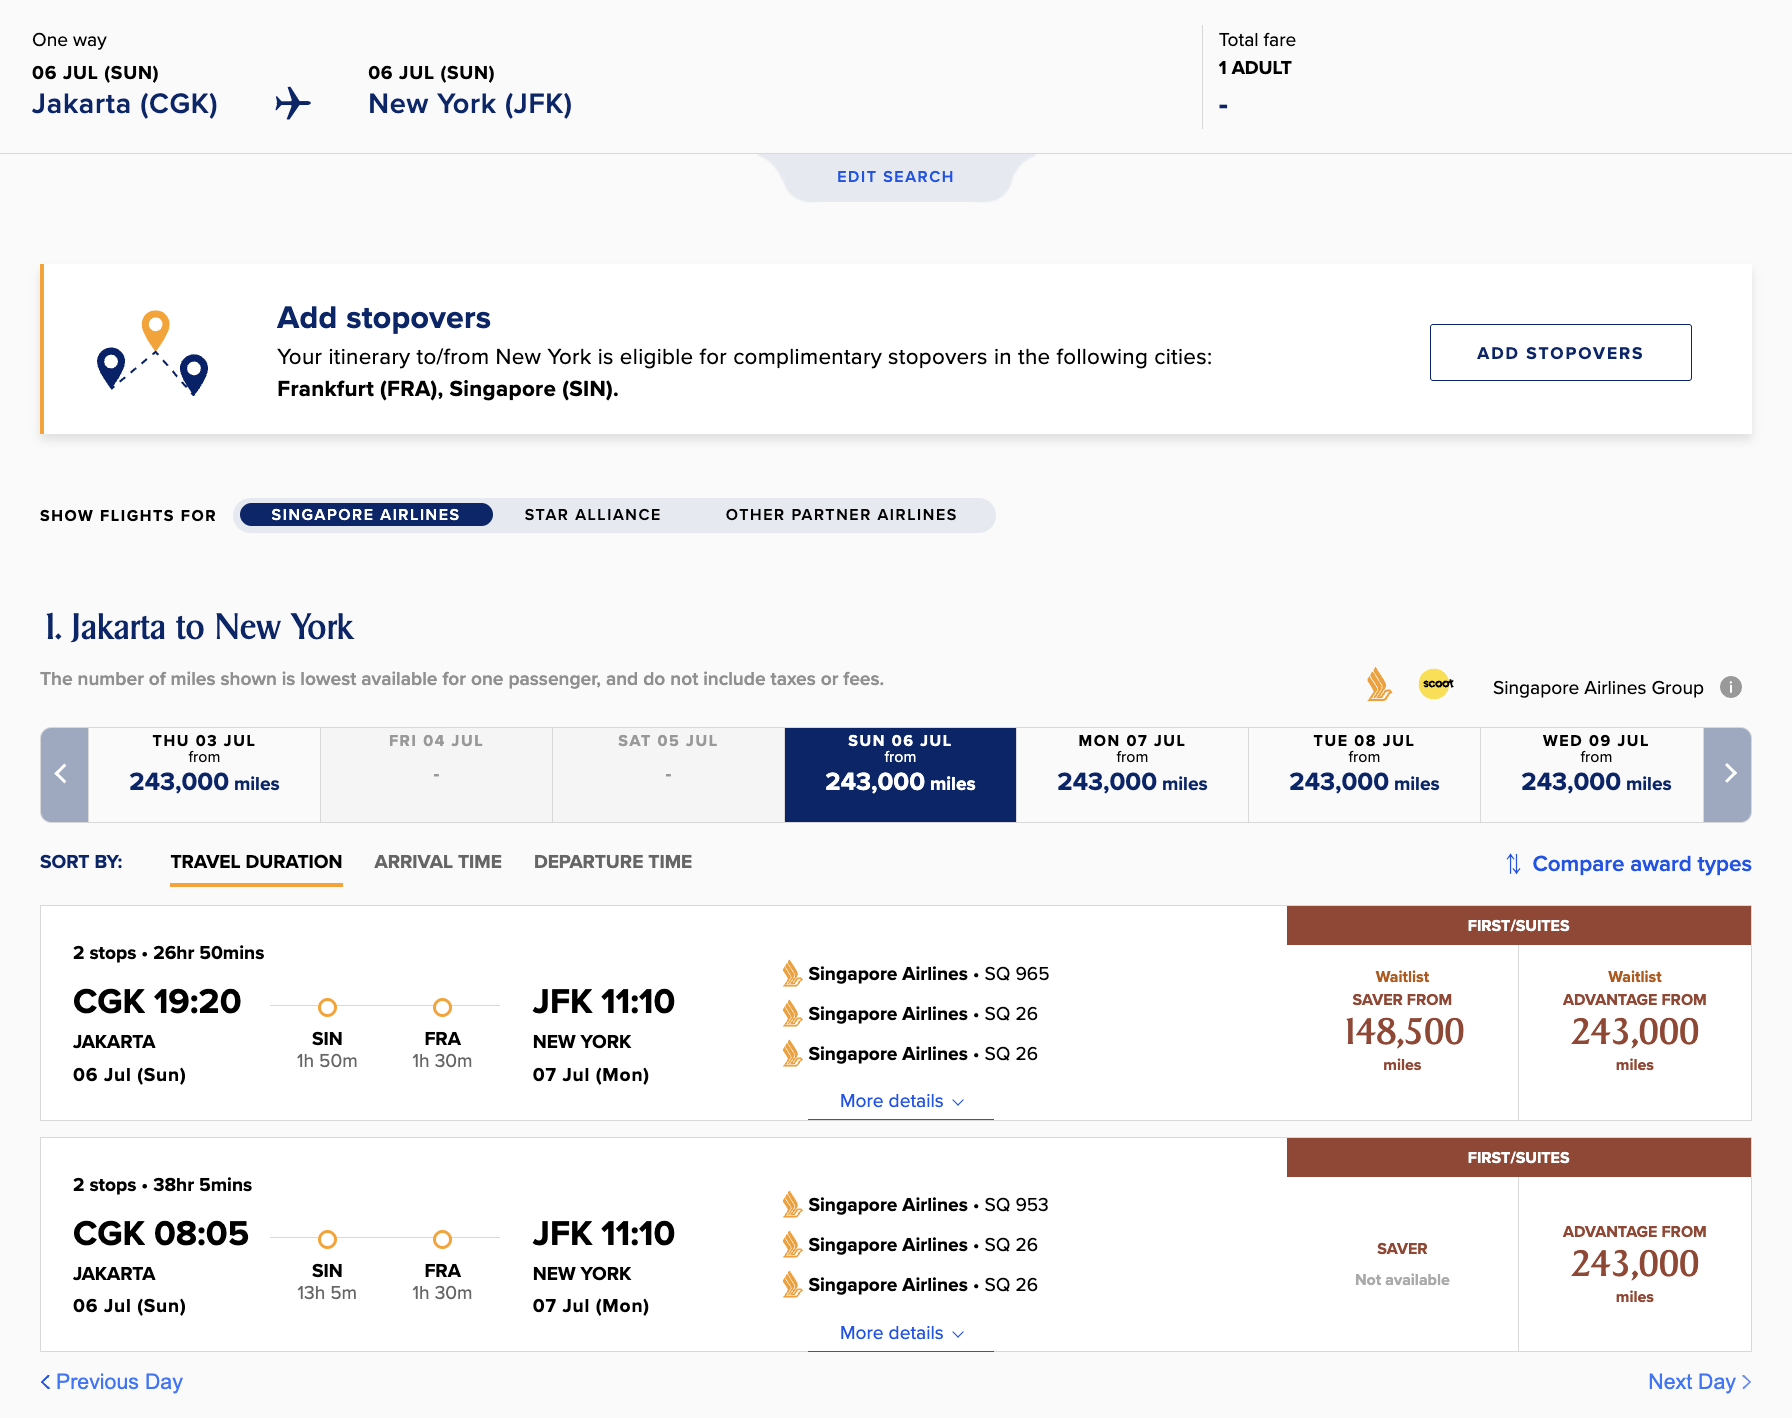The height and width of the screenshot is (1418, 1792).
Task: Click the Singapore Airlines Group info icon
Action: click(x=1730, y=687)
